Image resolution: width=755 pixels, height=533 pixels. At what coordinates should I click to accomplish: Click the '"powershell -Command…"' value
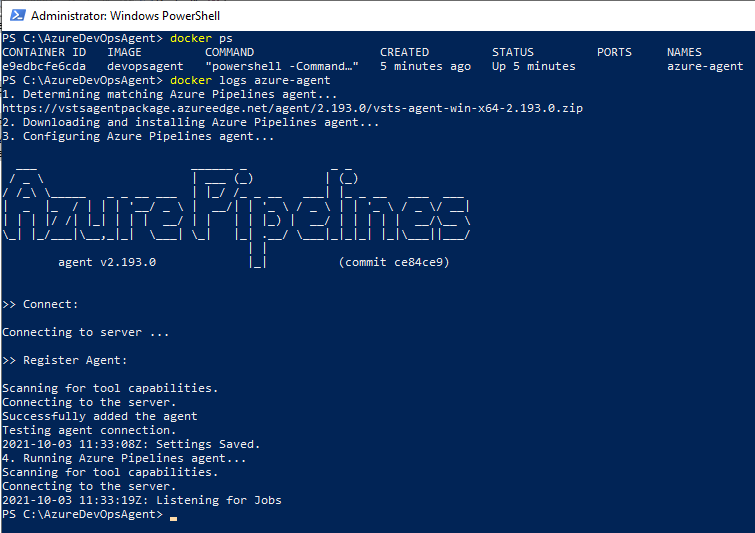(x=282, y=66)
